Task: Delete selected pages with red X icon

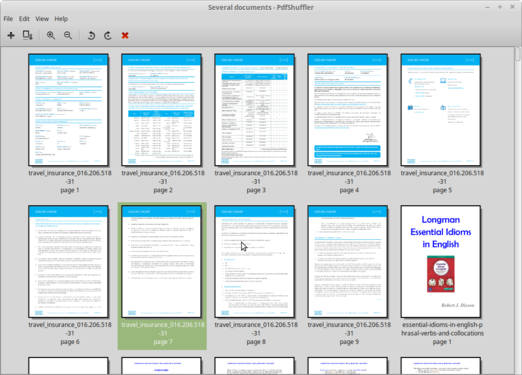Action: (125, 35)
